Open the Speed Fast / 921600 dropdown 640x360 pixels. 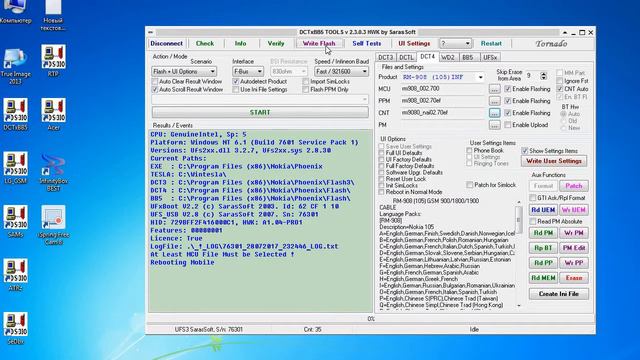[341, 71]
